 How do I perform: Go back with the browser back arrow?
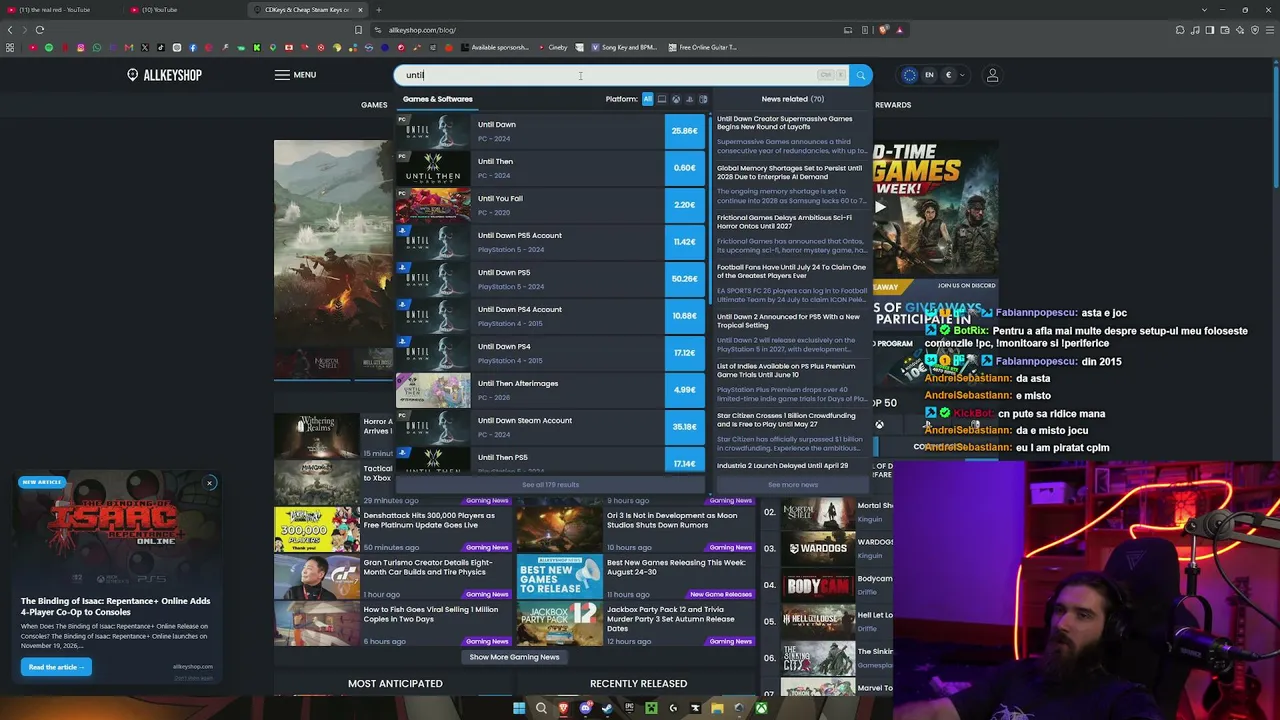(x=10, y=30)
